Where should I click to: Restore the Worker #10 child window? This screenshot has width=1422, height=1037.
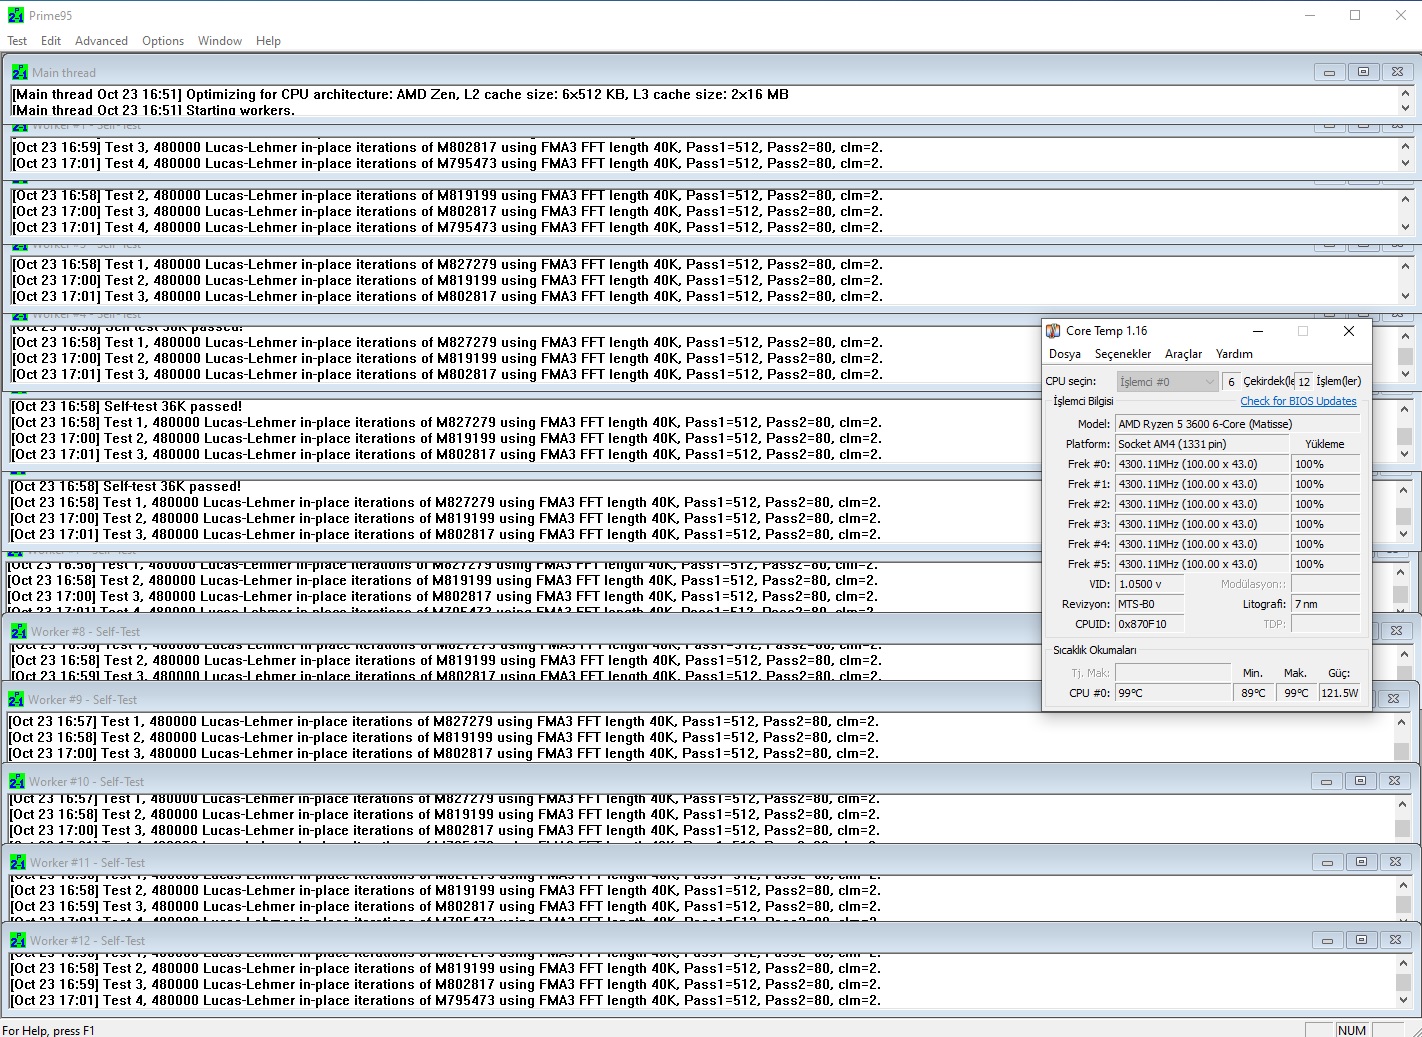tap(1361, 781)
